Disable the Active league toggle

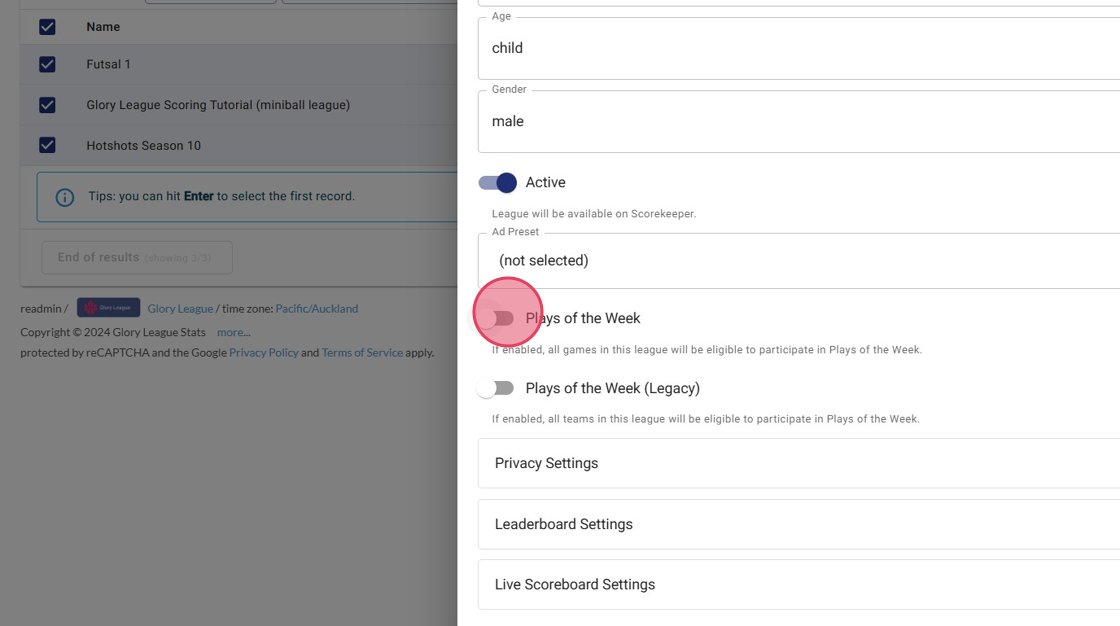coord(497,182)
